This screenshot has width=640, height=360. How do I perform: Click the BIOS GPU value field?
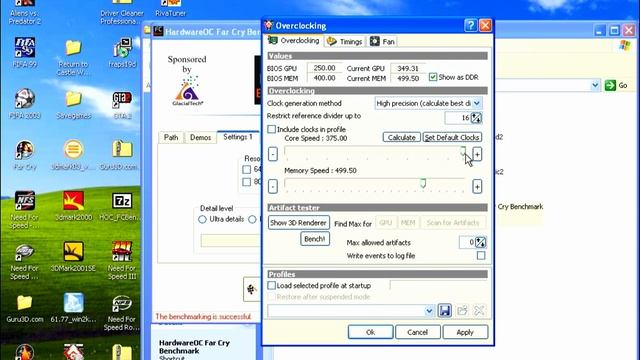(324, 68)
